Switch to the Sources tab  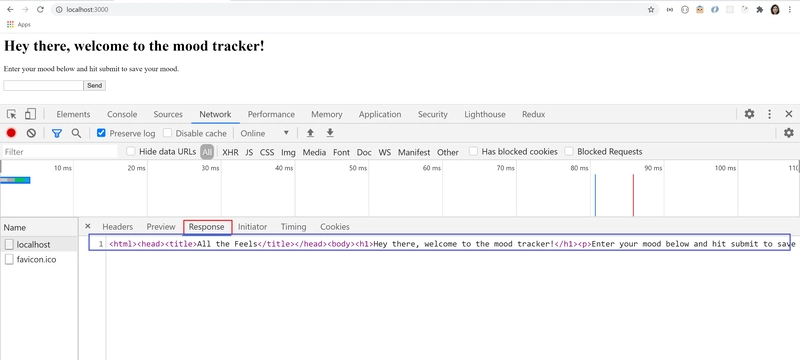168,114
